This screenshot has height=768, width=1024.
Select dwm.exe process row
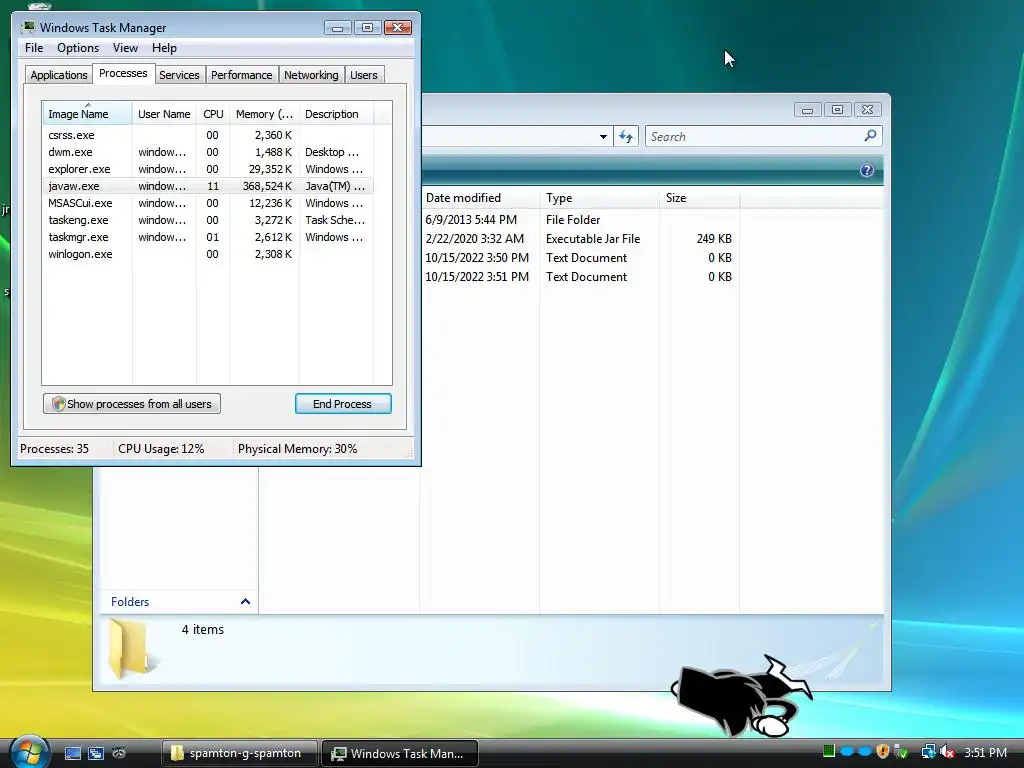tap(208, 152)
